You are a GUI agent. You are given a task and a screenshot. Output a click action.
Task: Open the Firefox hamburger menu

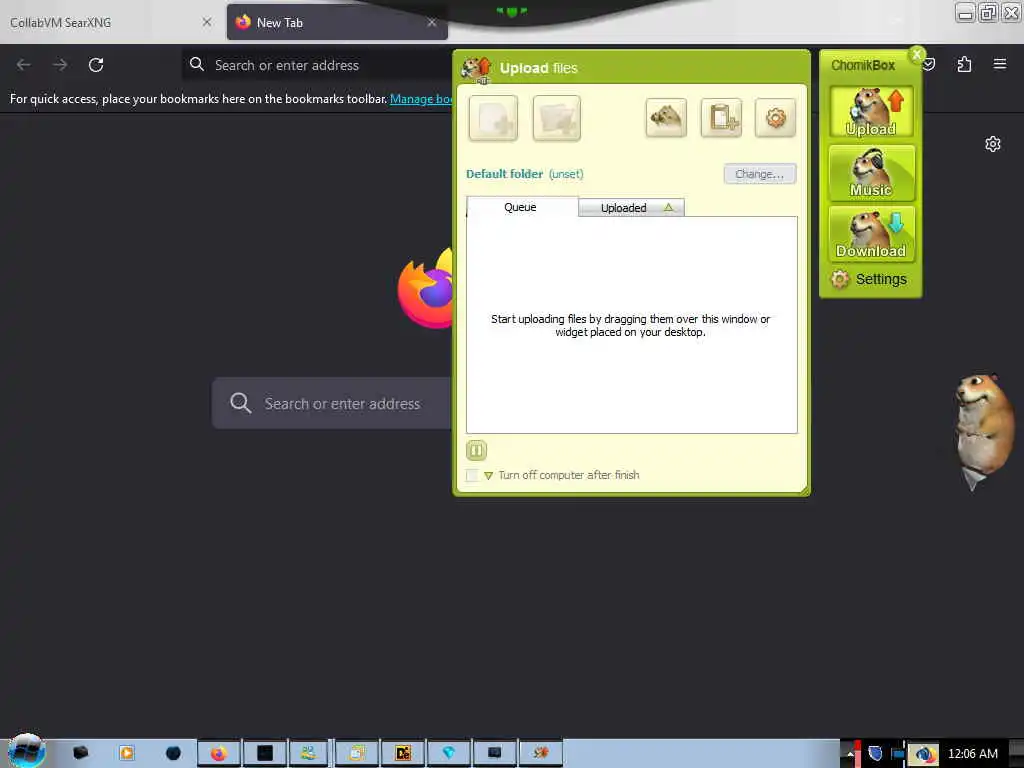click(x=1000, y=64)
